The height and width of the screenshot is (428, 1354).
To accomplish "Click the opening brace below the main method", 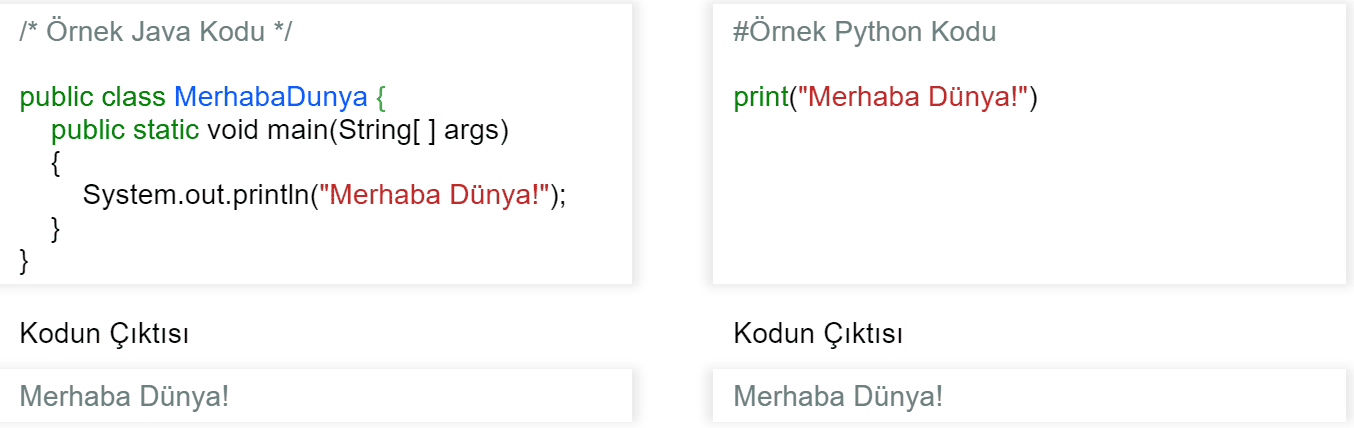I will [x=56, y=163].
